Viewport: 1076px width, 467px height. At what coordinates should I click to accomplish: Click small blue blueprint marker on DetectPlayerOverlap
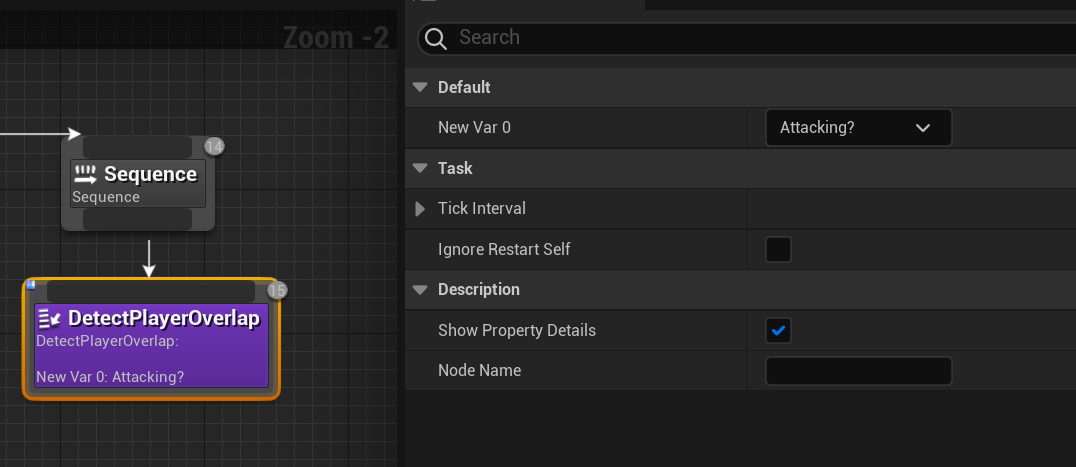[31, 285]
